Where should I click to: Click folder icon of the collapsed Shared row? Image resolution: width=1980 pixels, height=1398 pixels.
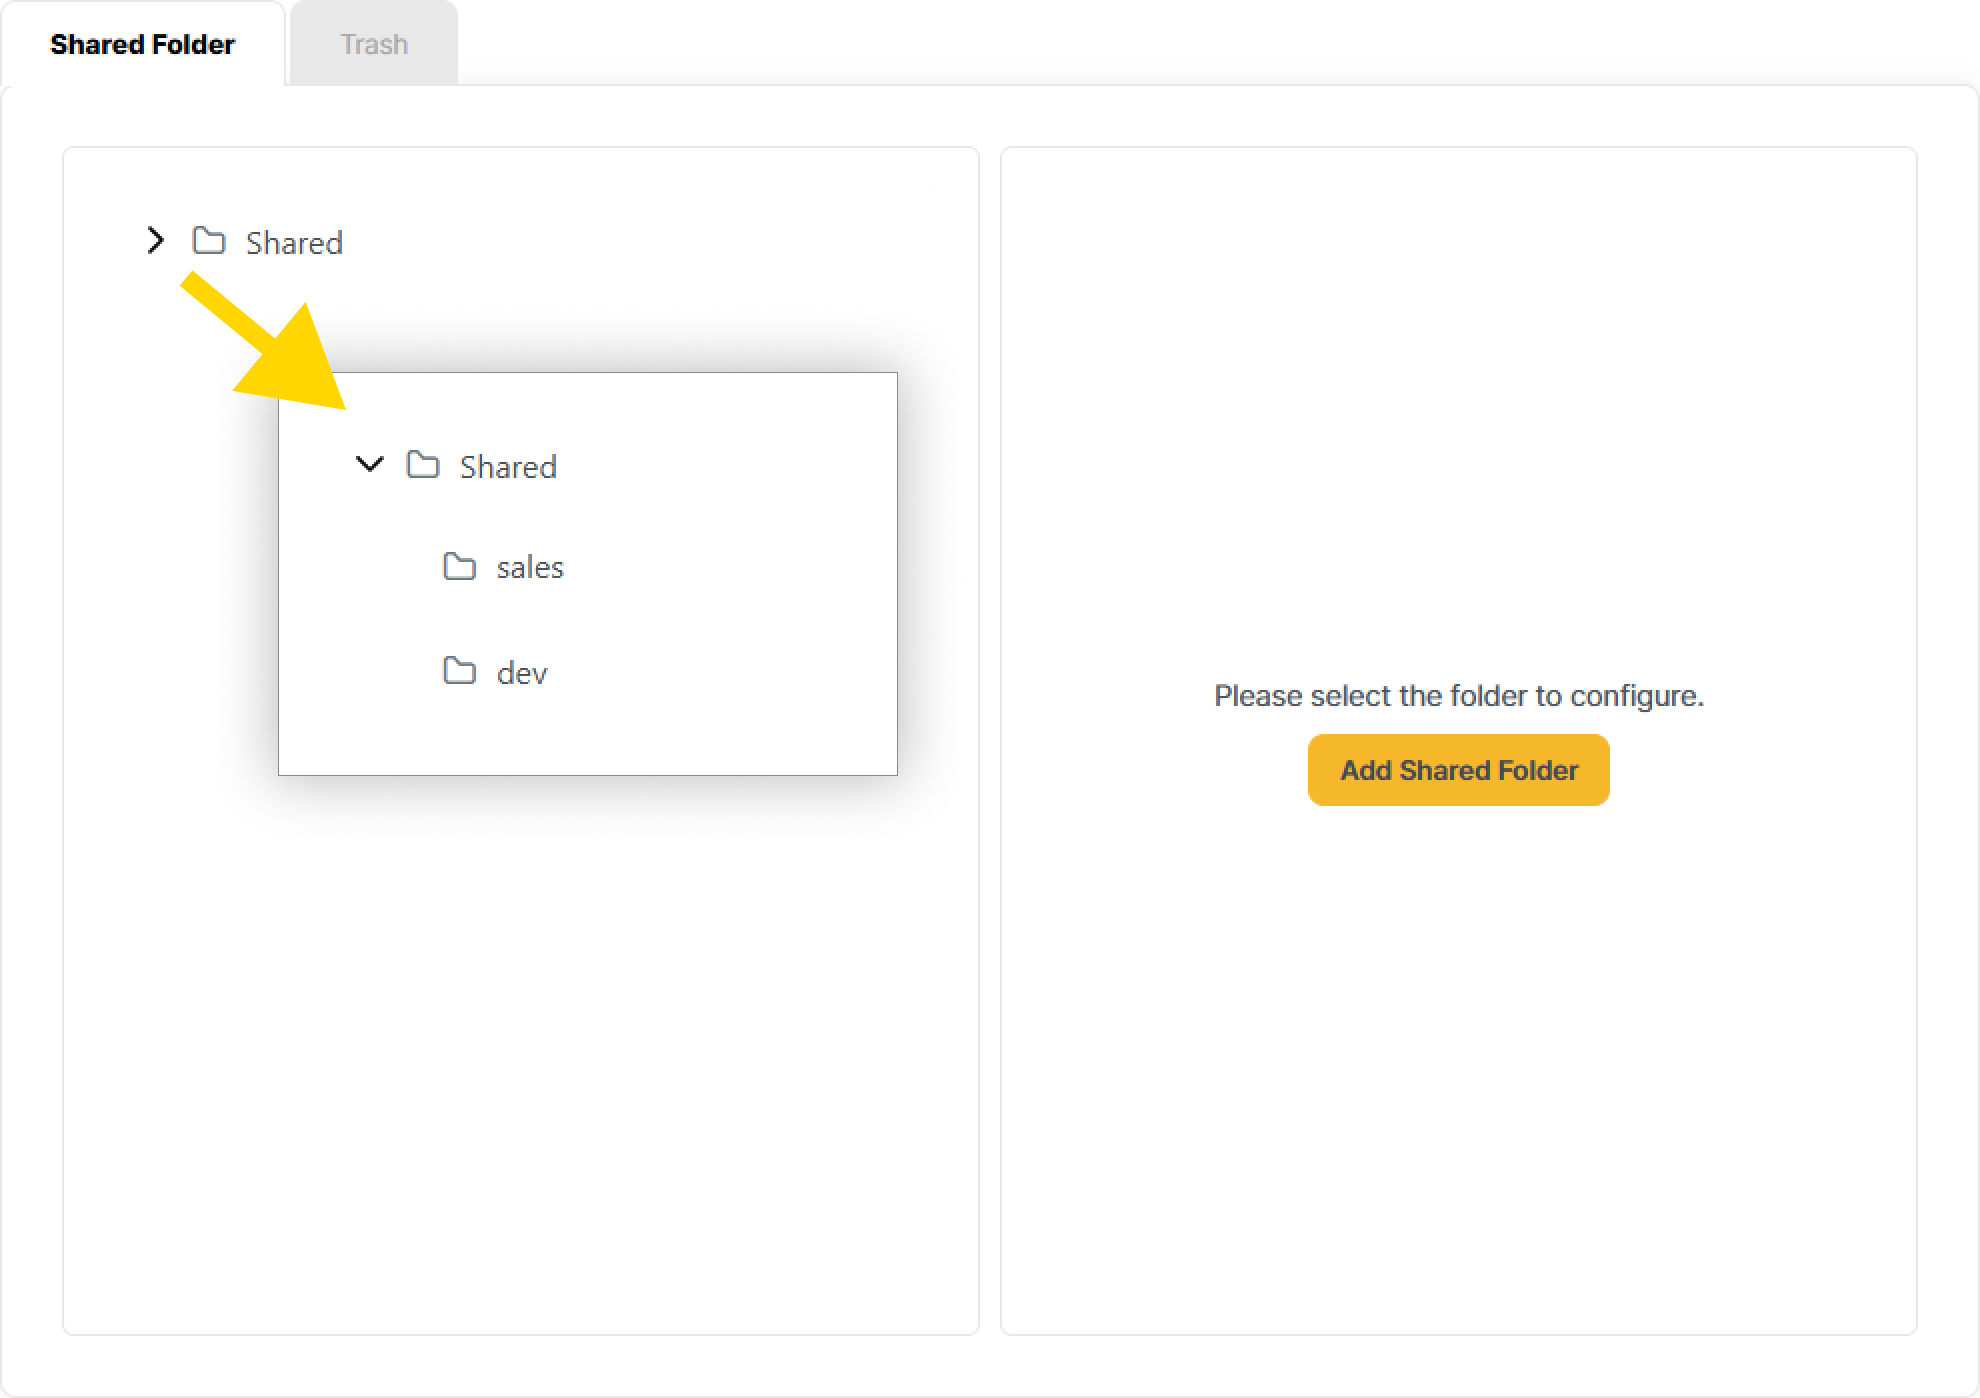[209, 241]
